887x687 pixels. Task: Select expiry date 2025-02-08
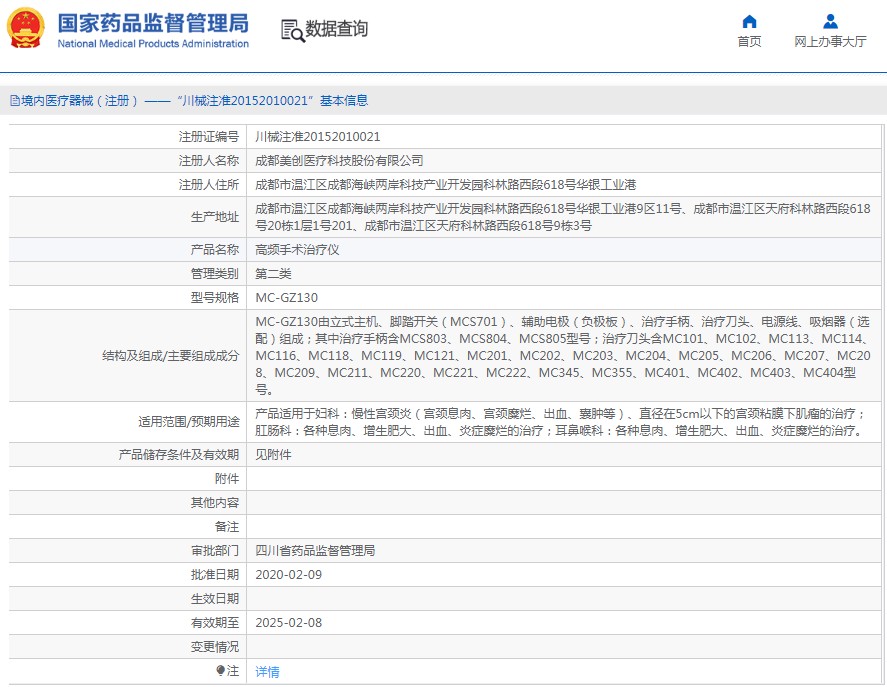click(289, 622)
